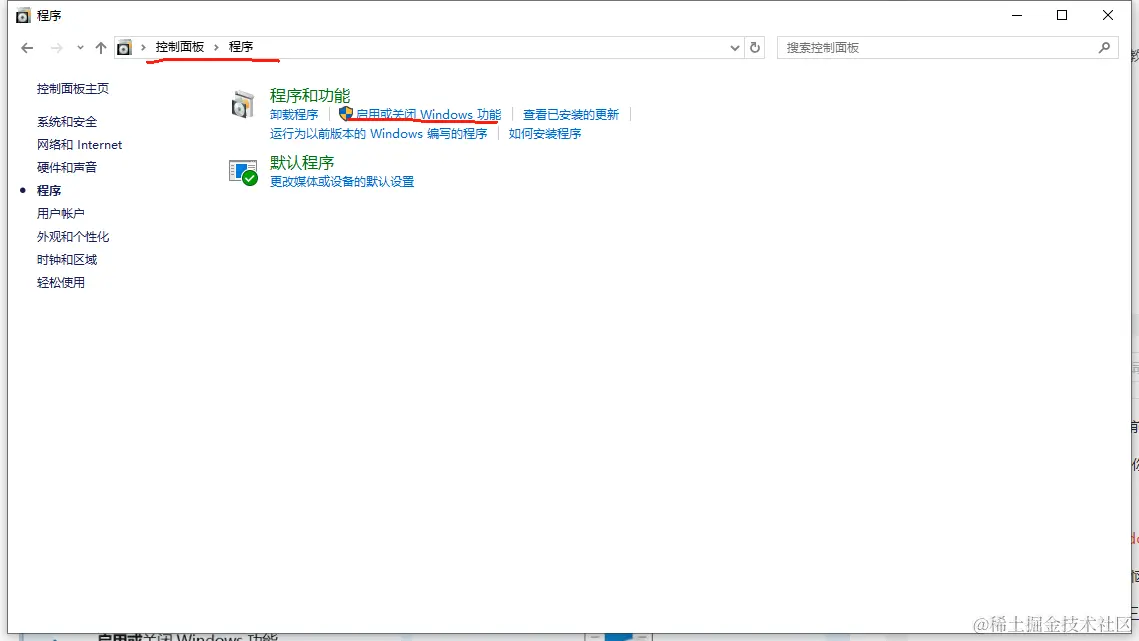Click the shield icon beside 启用或关闭 Windows 功能
Screen dimensions: 1139x641
[346, 113]
